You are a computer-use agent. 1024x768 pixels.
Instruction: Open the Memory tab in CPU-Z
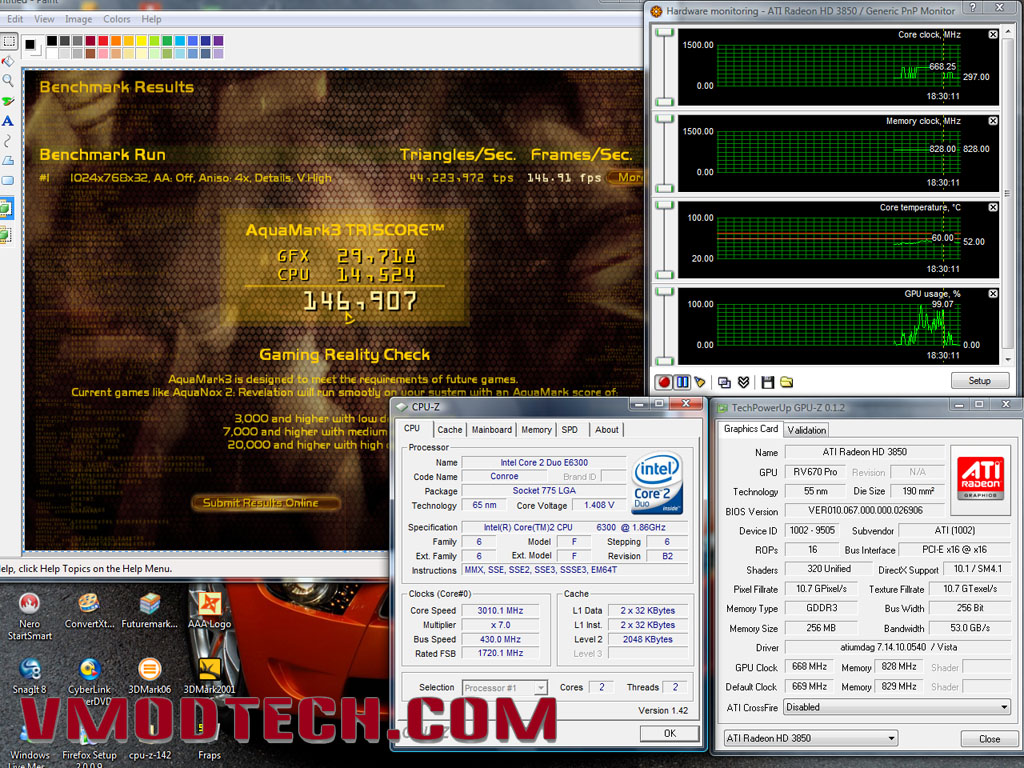[536, 429]
